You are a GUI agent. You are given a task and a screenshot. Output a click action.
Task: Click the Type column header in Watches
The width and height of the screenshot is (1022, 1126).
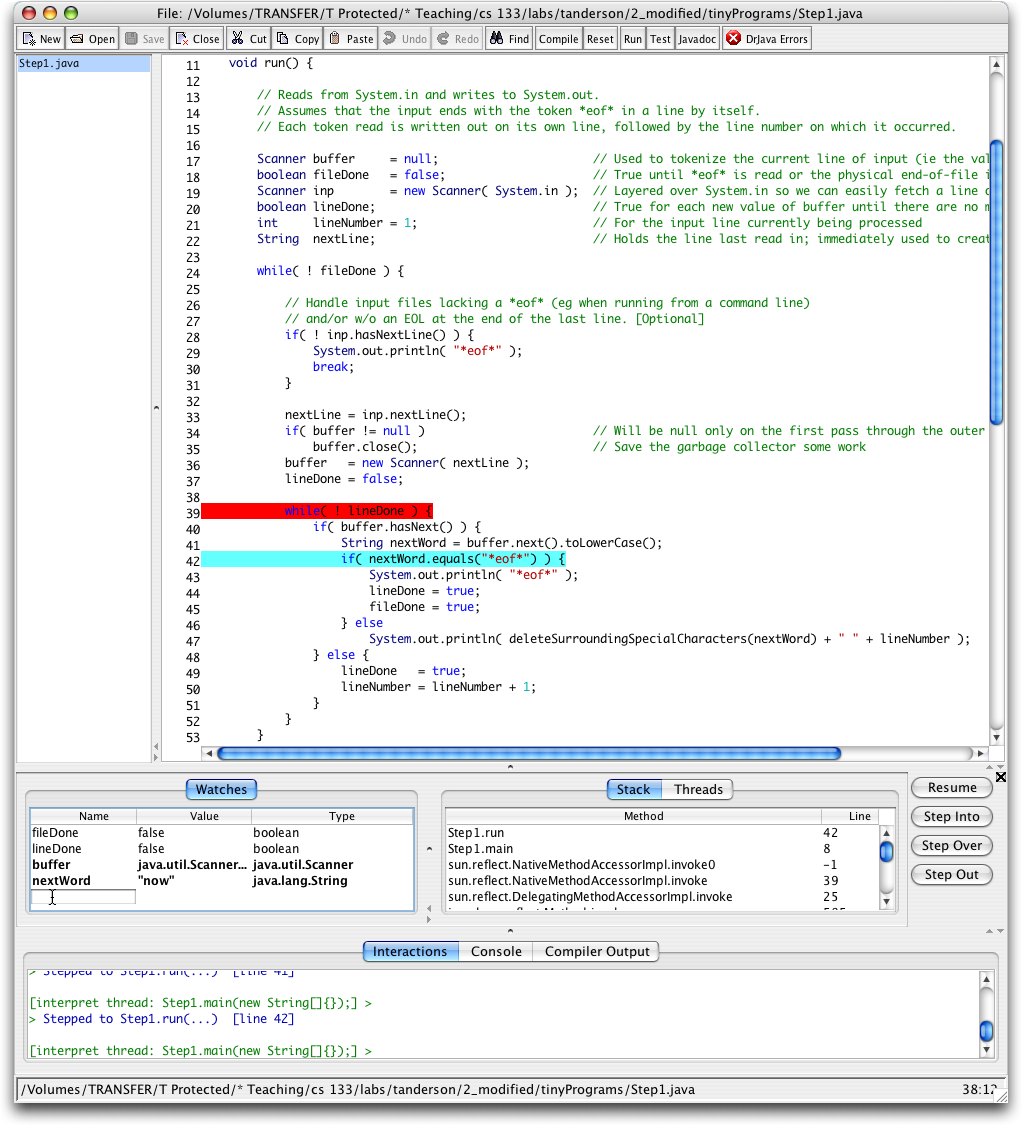coord(333,816)
